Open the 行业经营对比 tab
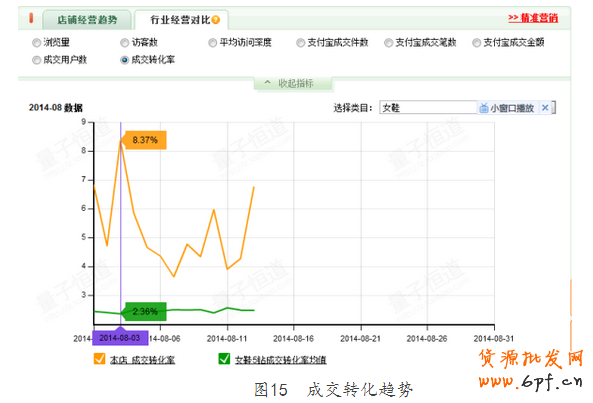This screenshot has height=403, width=593. [181, 20]
